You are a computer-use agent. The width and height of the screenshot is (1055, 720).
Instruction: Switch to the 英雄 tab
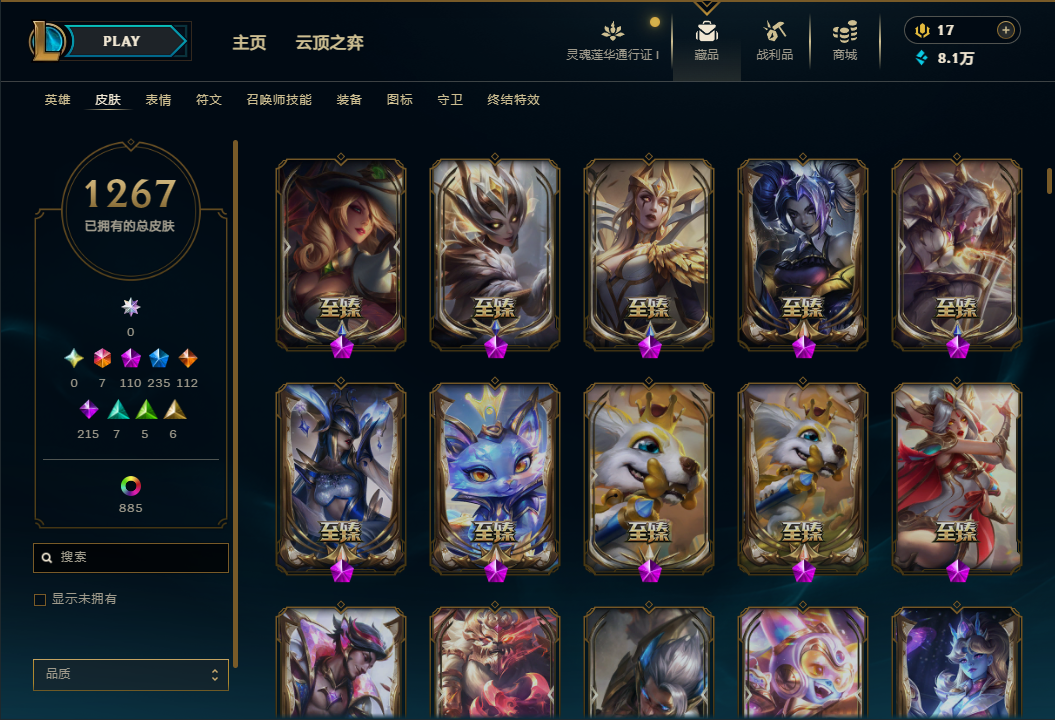[57, 100]
